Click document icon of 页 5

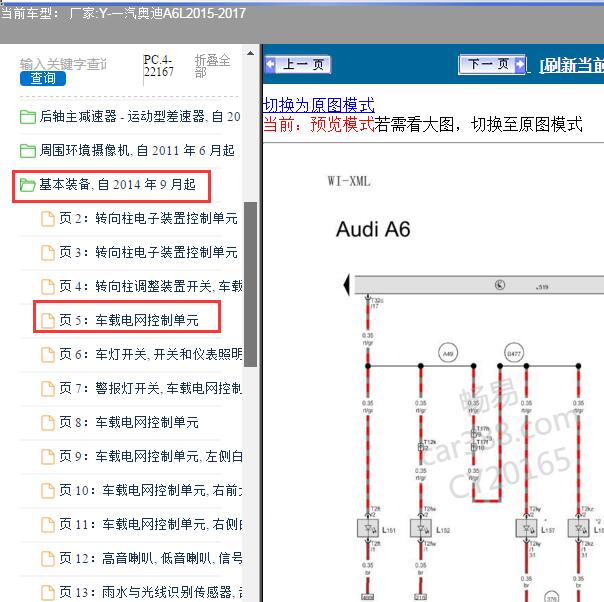click(x=48, y=320)
